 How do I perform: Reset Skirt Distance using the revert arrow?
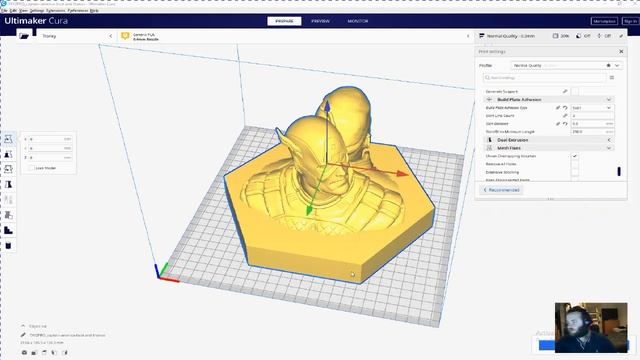(565, 124)
